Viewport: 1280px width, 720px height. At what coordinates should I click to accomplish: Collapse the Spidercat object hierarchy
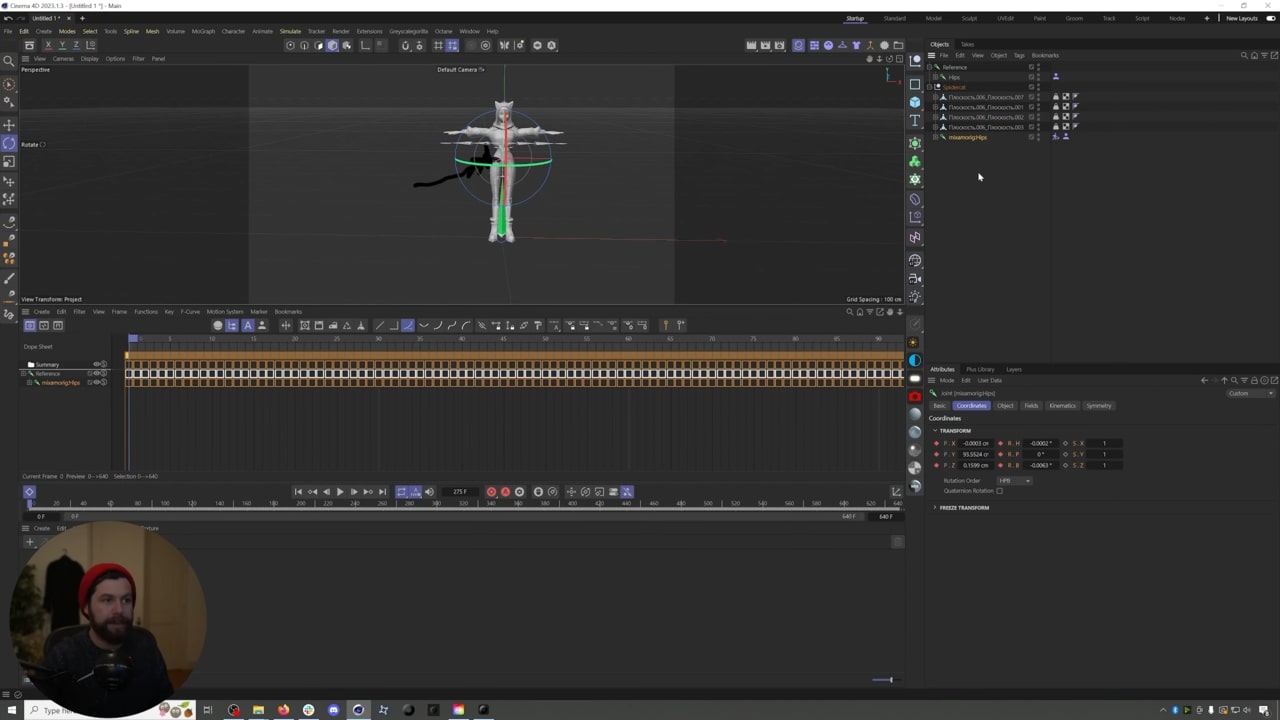tap(930, 87)
